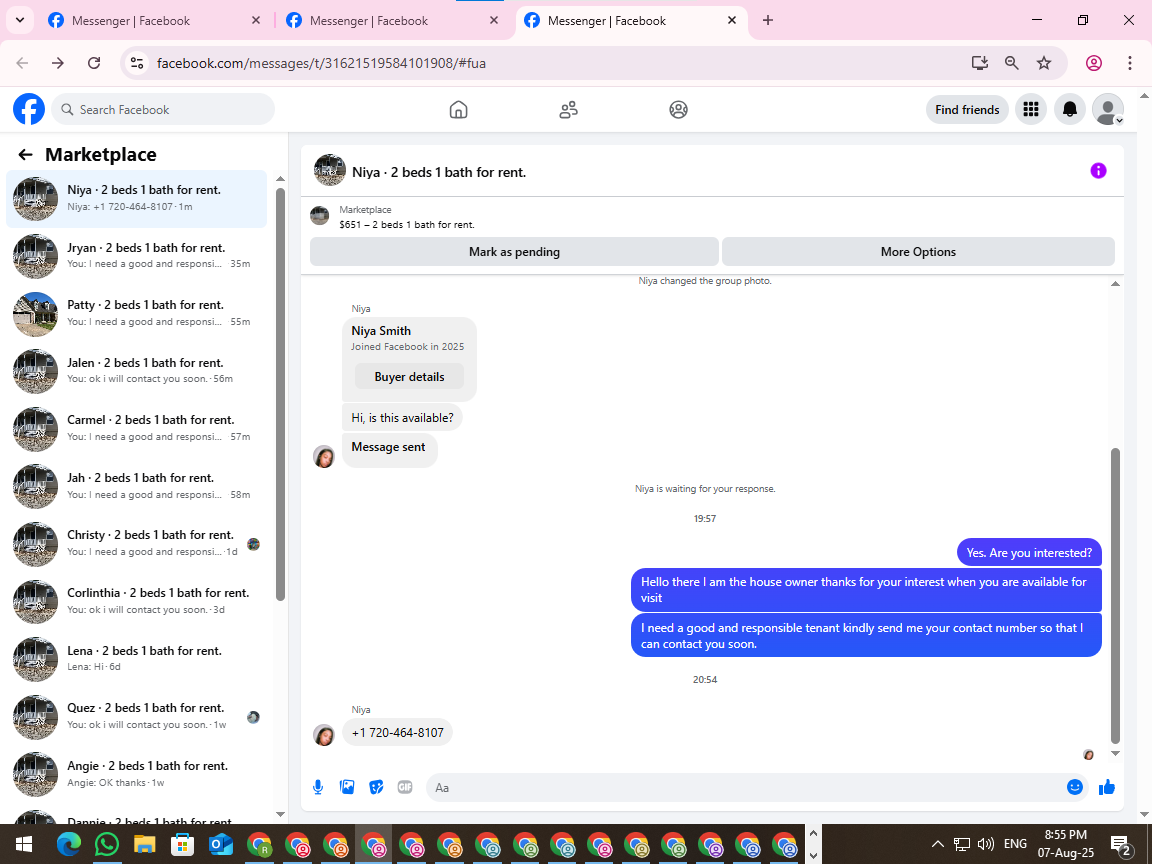Open the Groups icon in top navigation

[678, 109]
